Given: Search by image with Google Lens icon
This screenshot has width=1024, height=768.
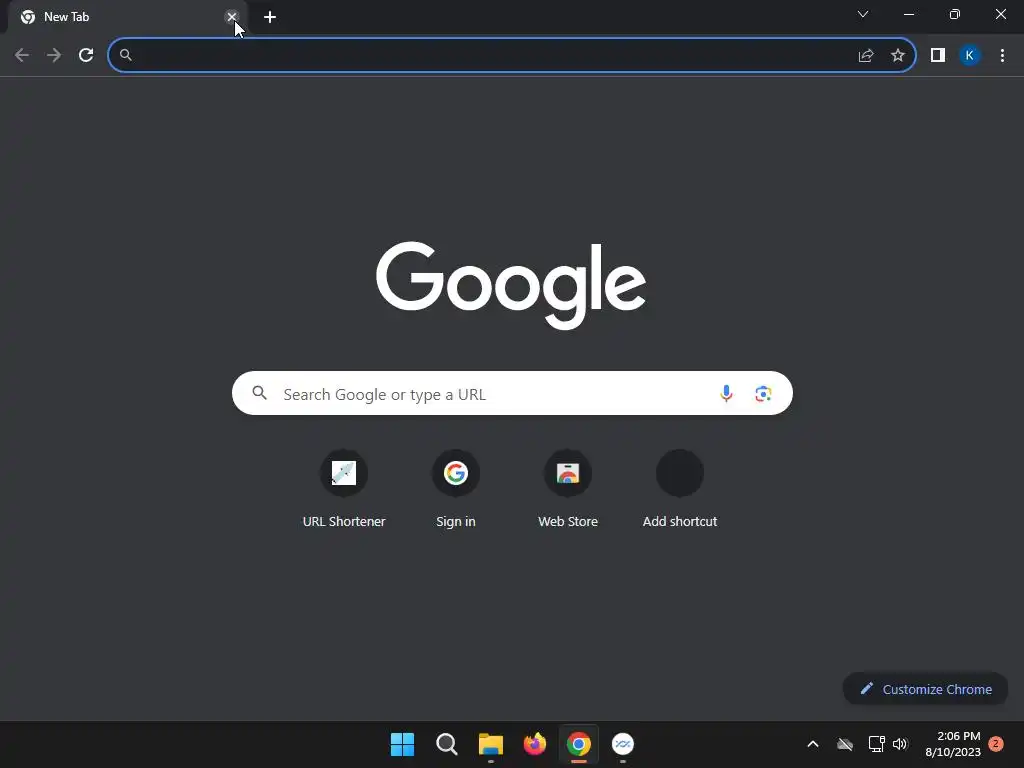Looking at the screenshot, I should pos(763,394).
